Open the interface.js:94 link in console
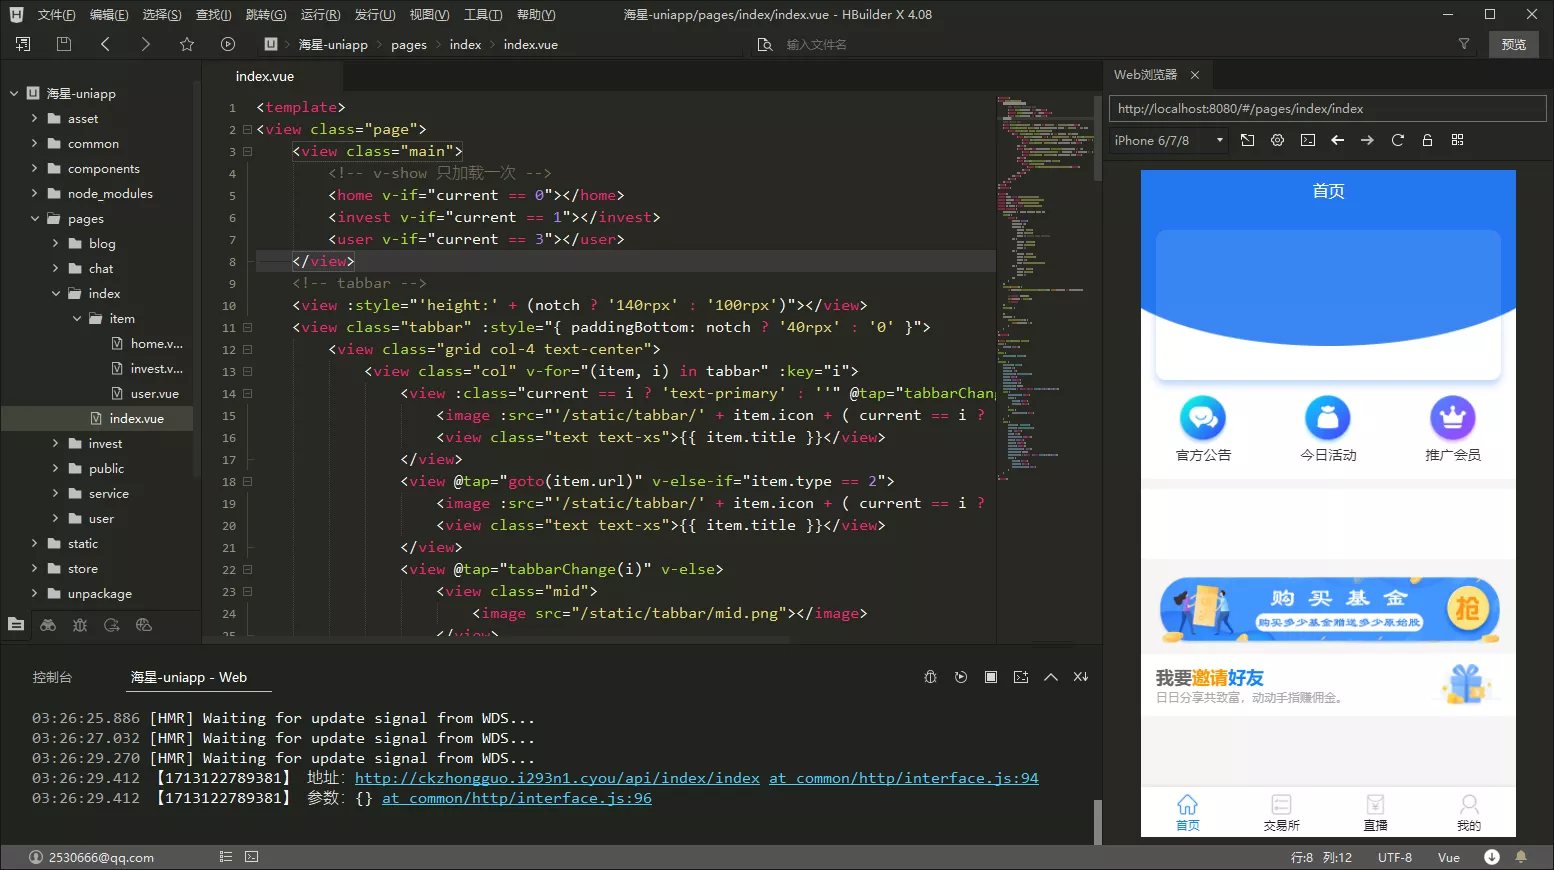 click(x=903, y=778)
